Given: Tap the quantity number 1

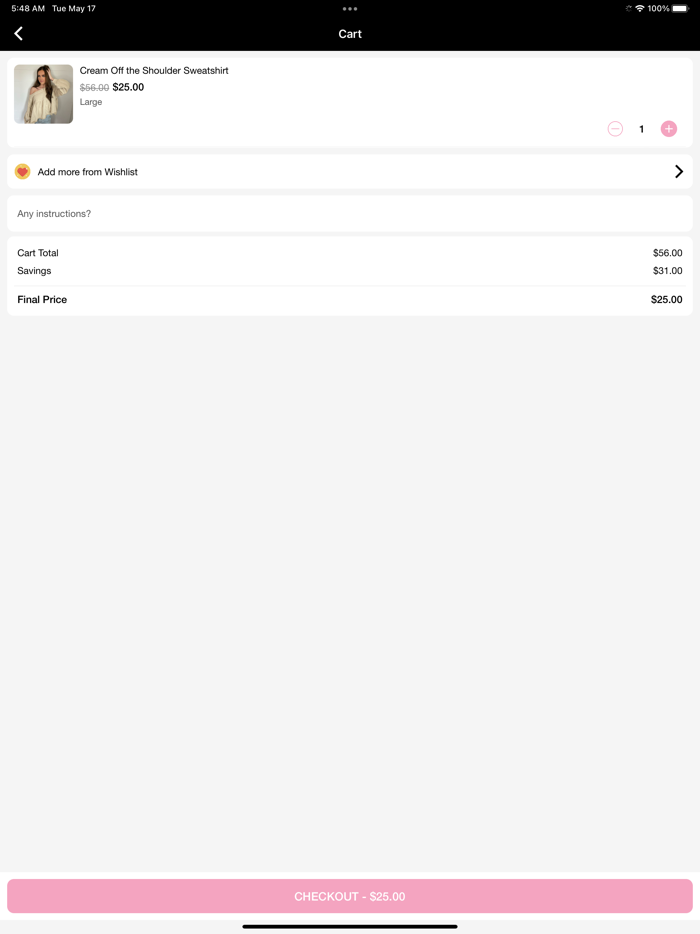Looking at the screenshot, I should [x=642, y=129].
